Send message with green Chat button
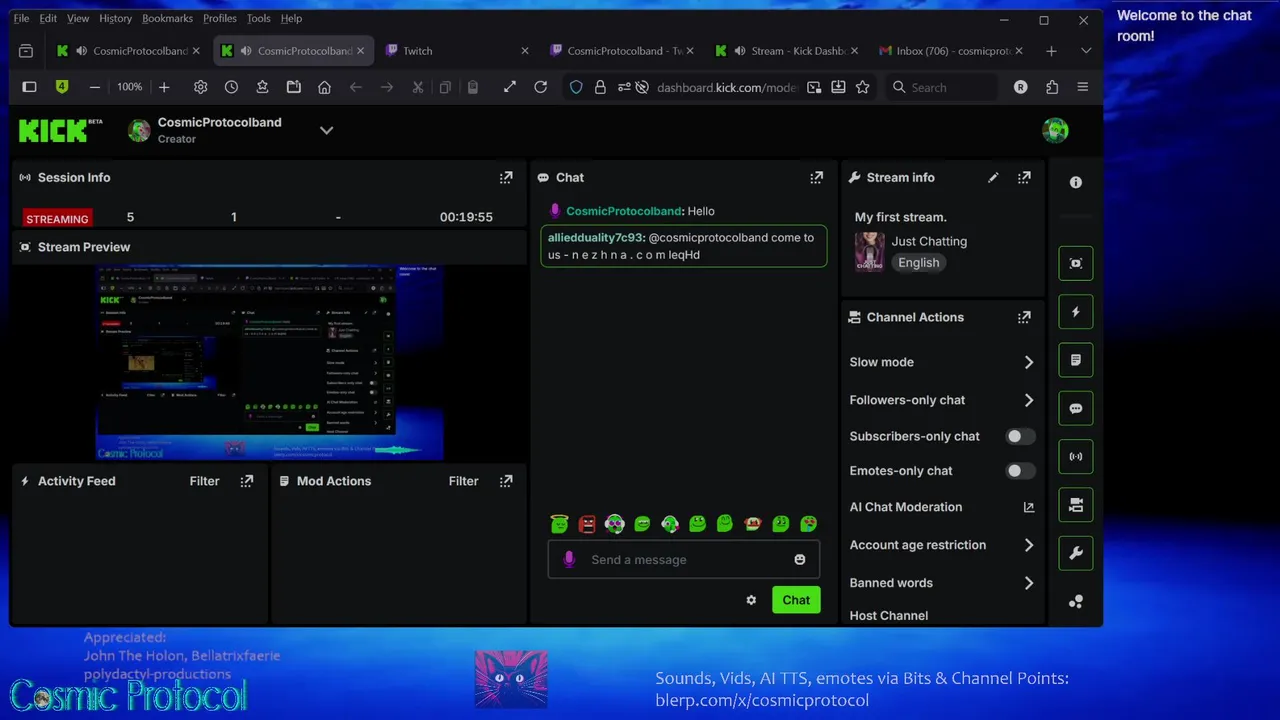The height and width of the screenshot is (720, 1280). (x=796, y=600)
